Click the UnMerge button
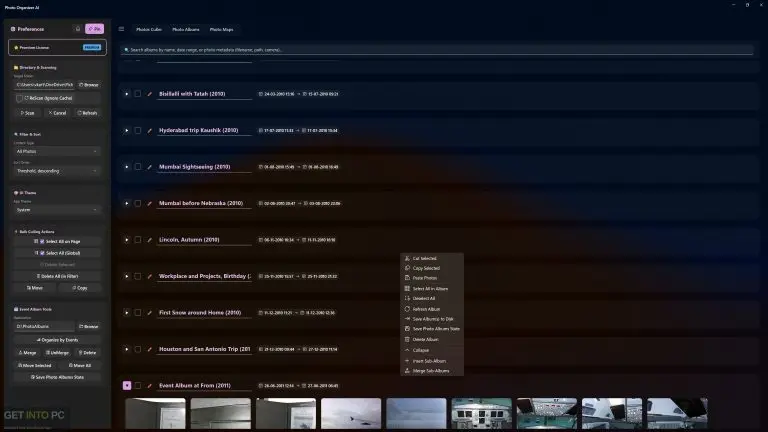The height and width of the screenshot is (432, 768). click(57, 353)
